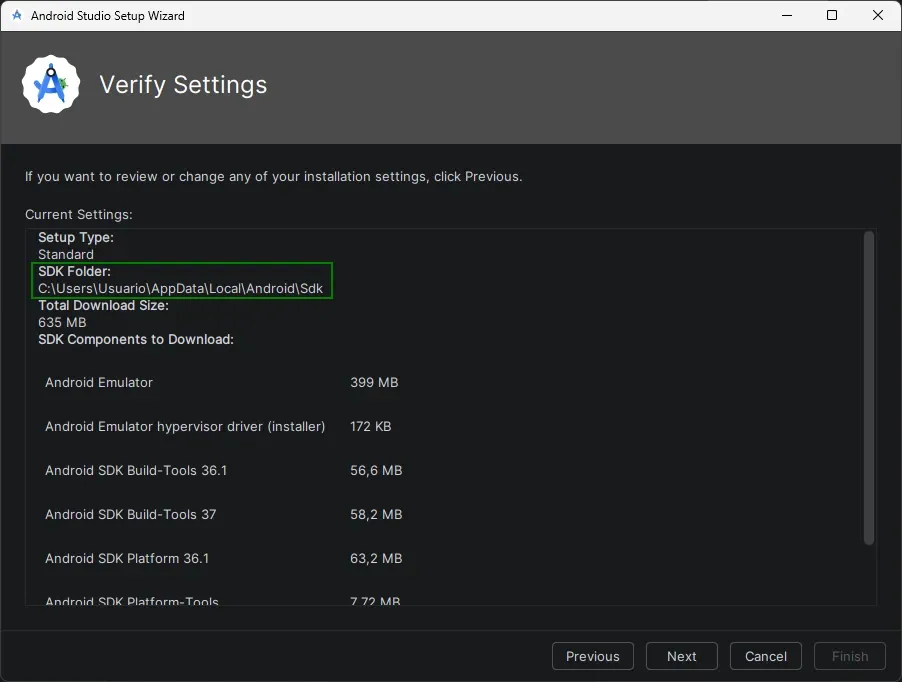Go back with the Previous button
Image resolution: width=902 pixels, height=682 pixels.
tap(593, 656)
